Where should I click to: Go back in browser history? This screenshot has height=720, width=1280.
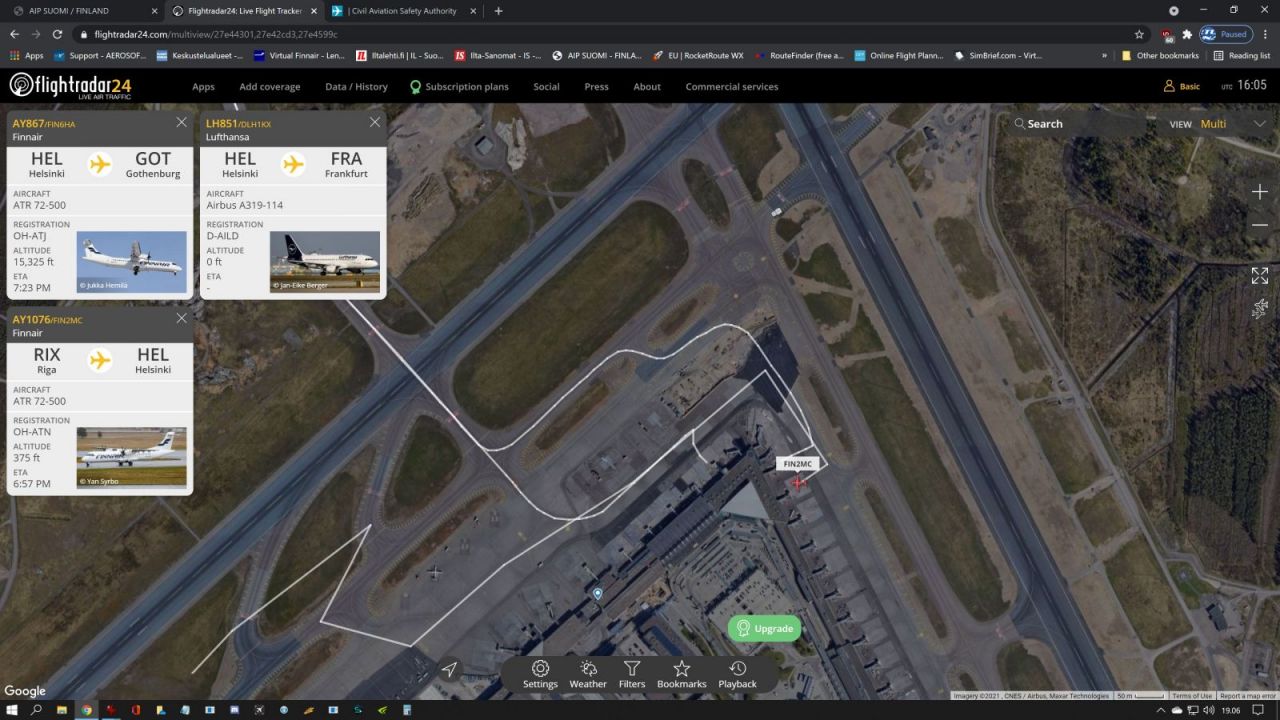click(x=14, y=34)
